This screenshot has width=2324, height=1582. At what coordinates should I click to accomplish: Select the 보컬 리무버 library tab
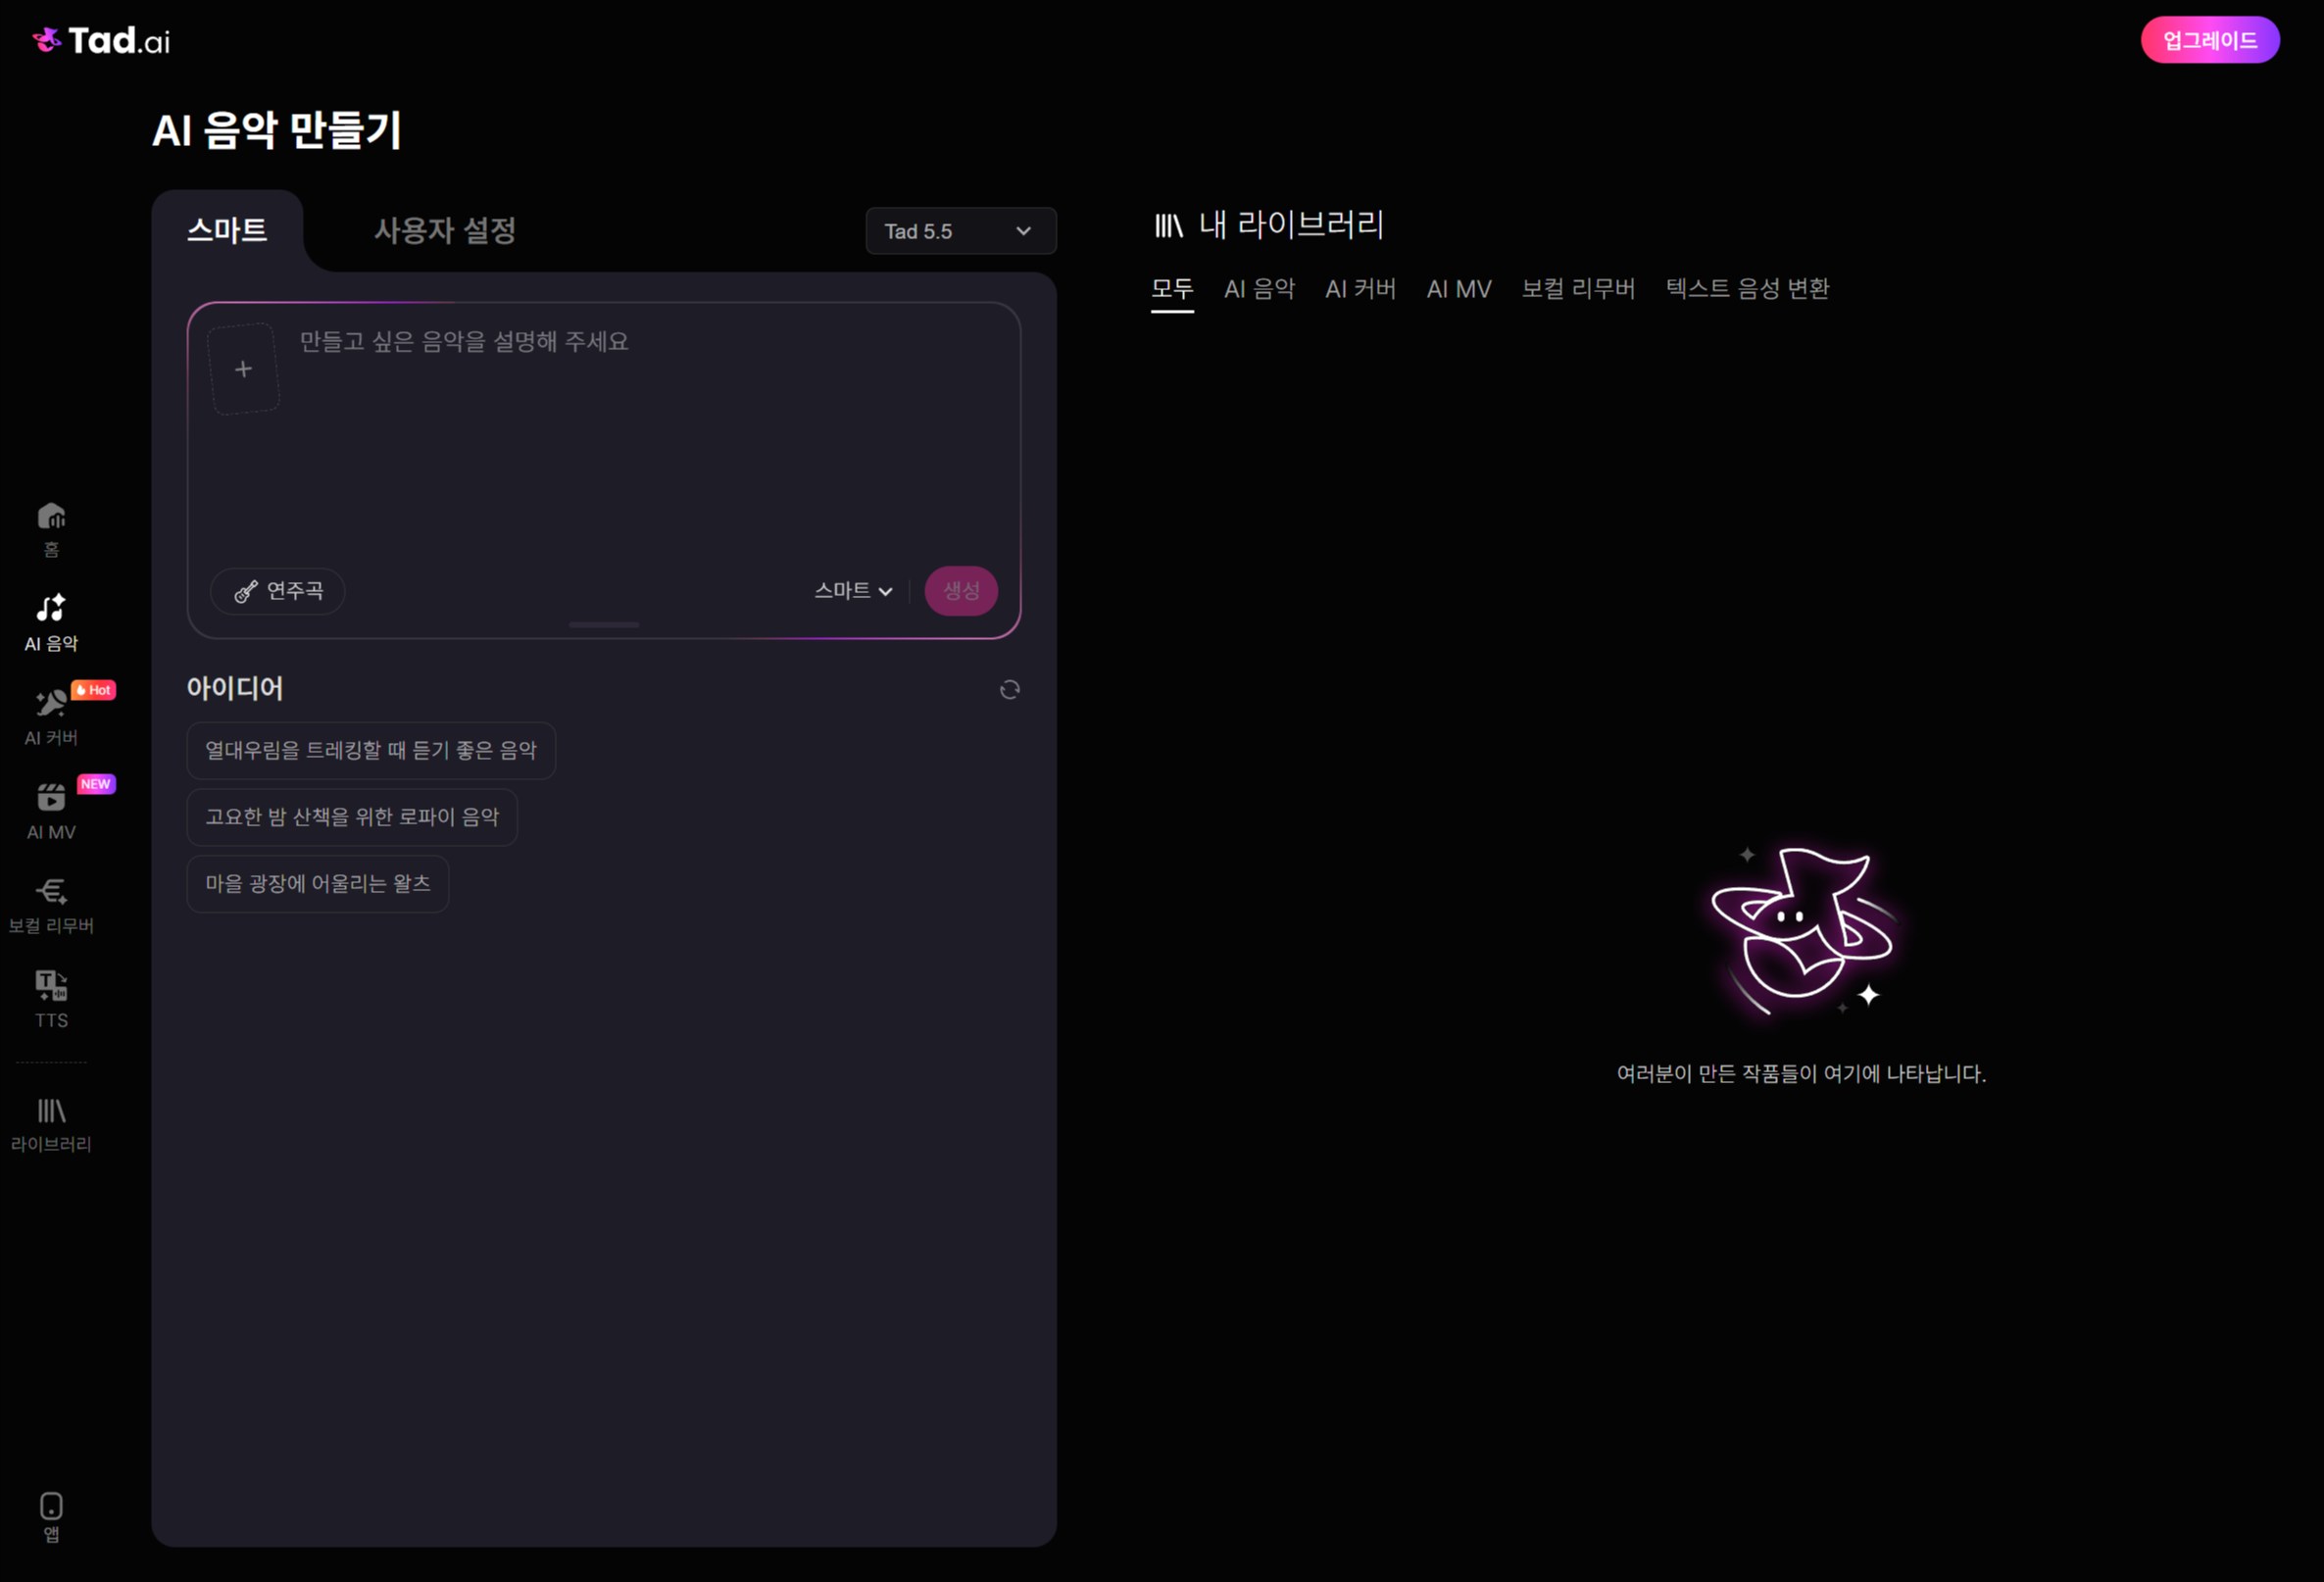(1578, 289)
